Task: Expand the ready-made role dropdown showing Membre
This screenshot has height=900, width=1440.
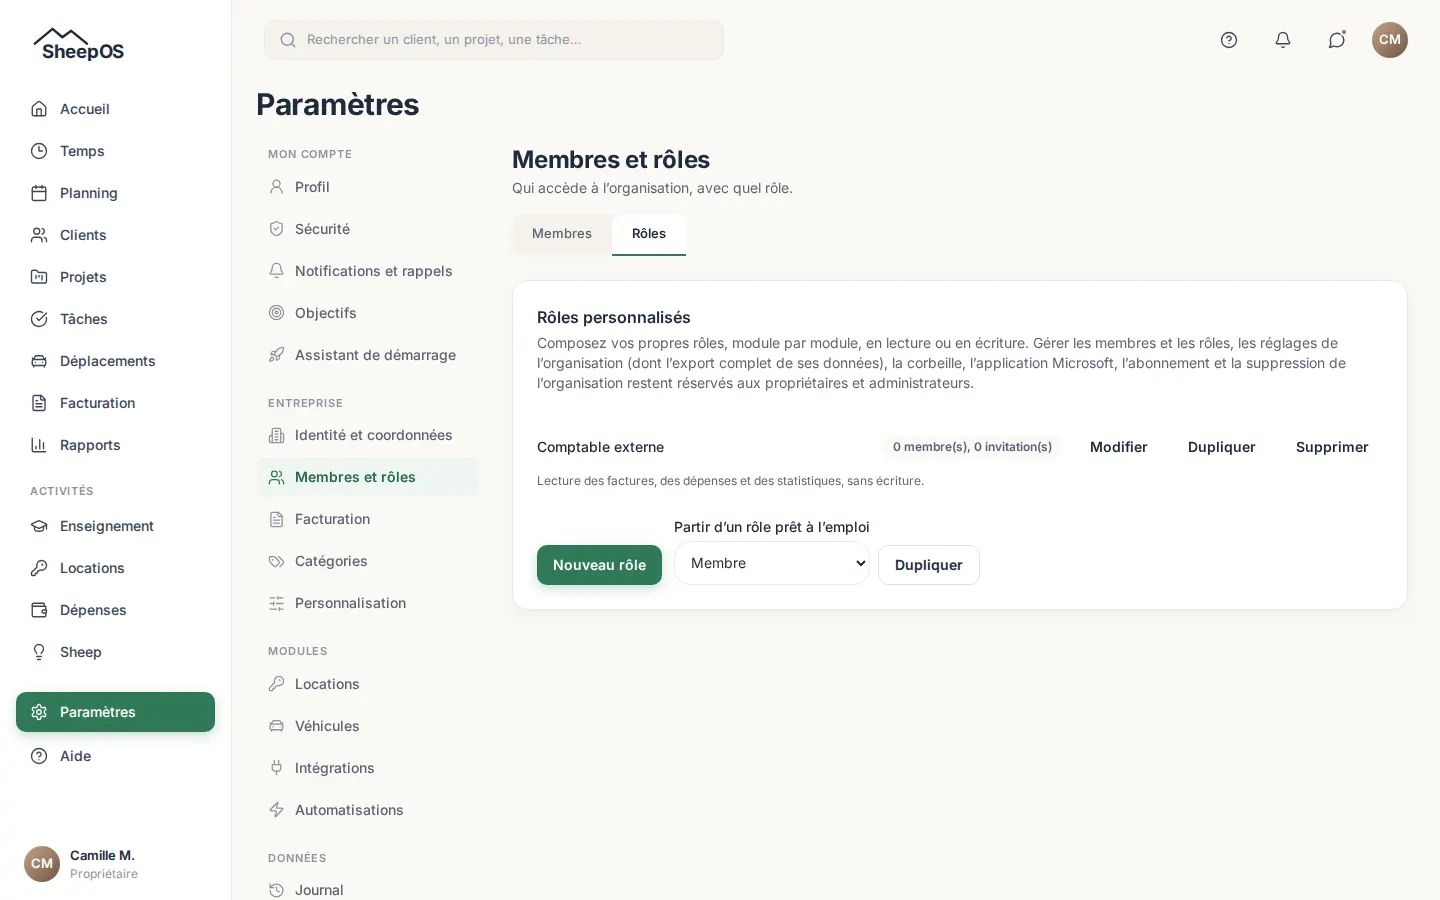Action: point(772,563)
